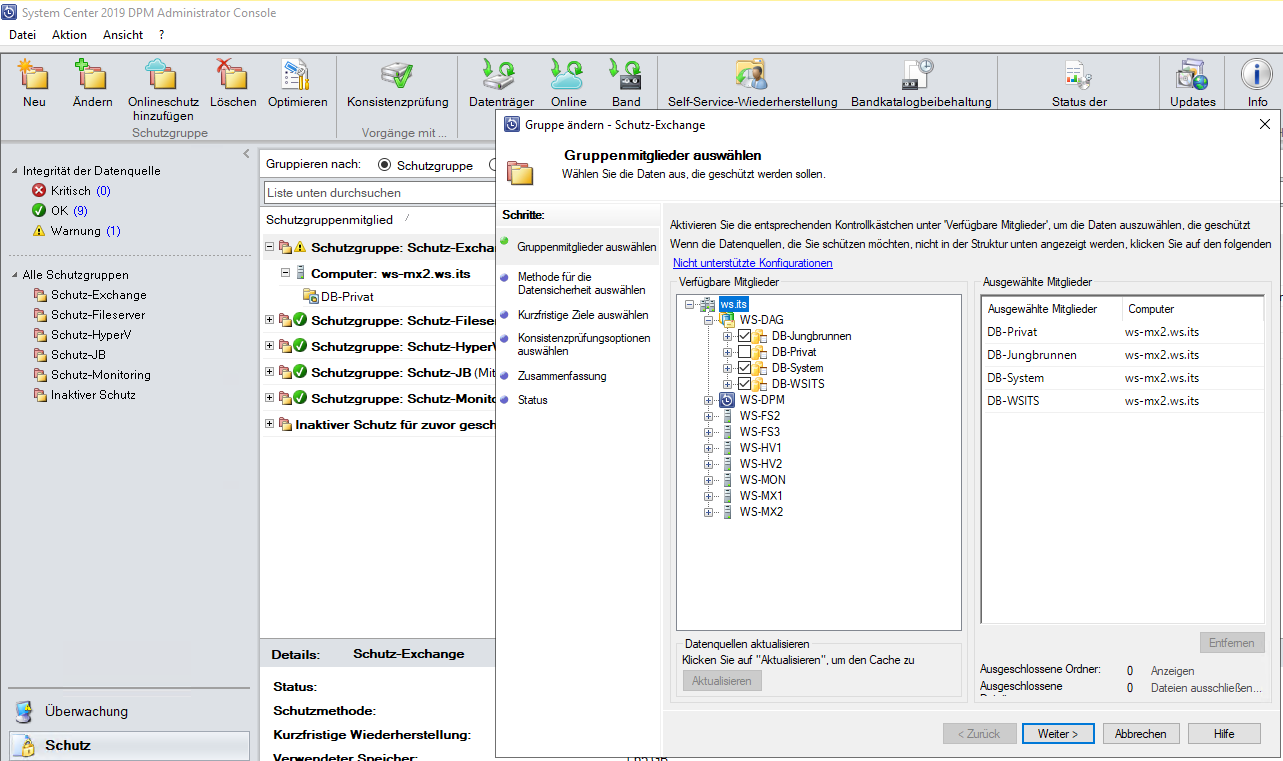Select Schutz-HyperV in the left tree
Image resolution: width=1283 pixels, height=761 pixels.
tap(91, 335)
